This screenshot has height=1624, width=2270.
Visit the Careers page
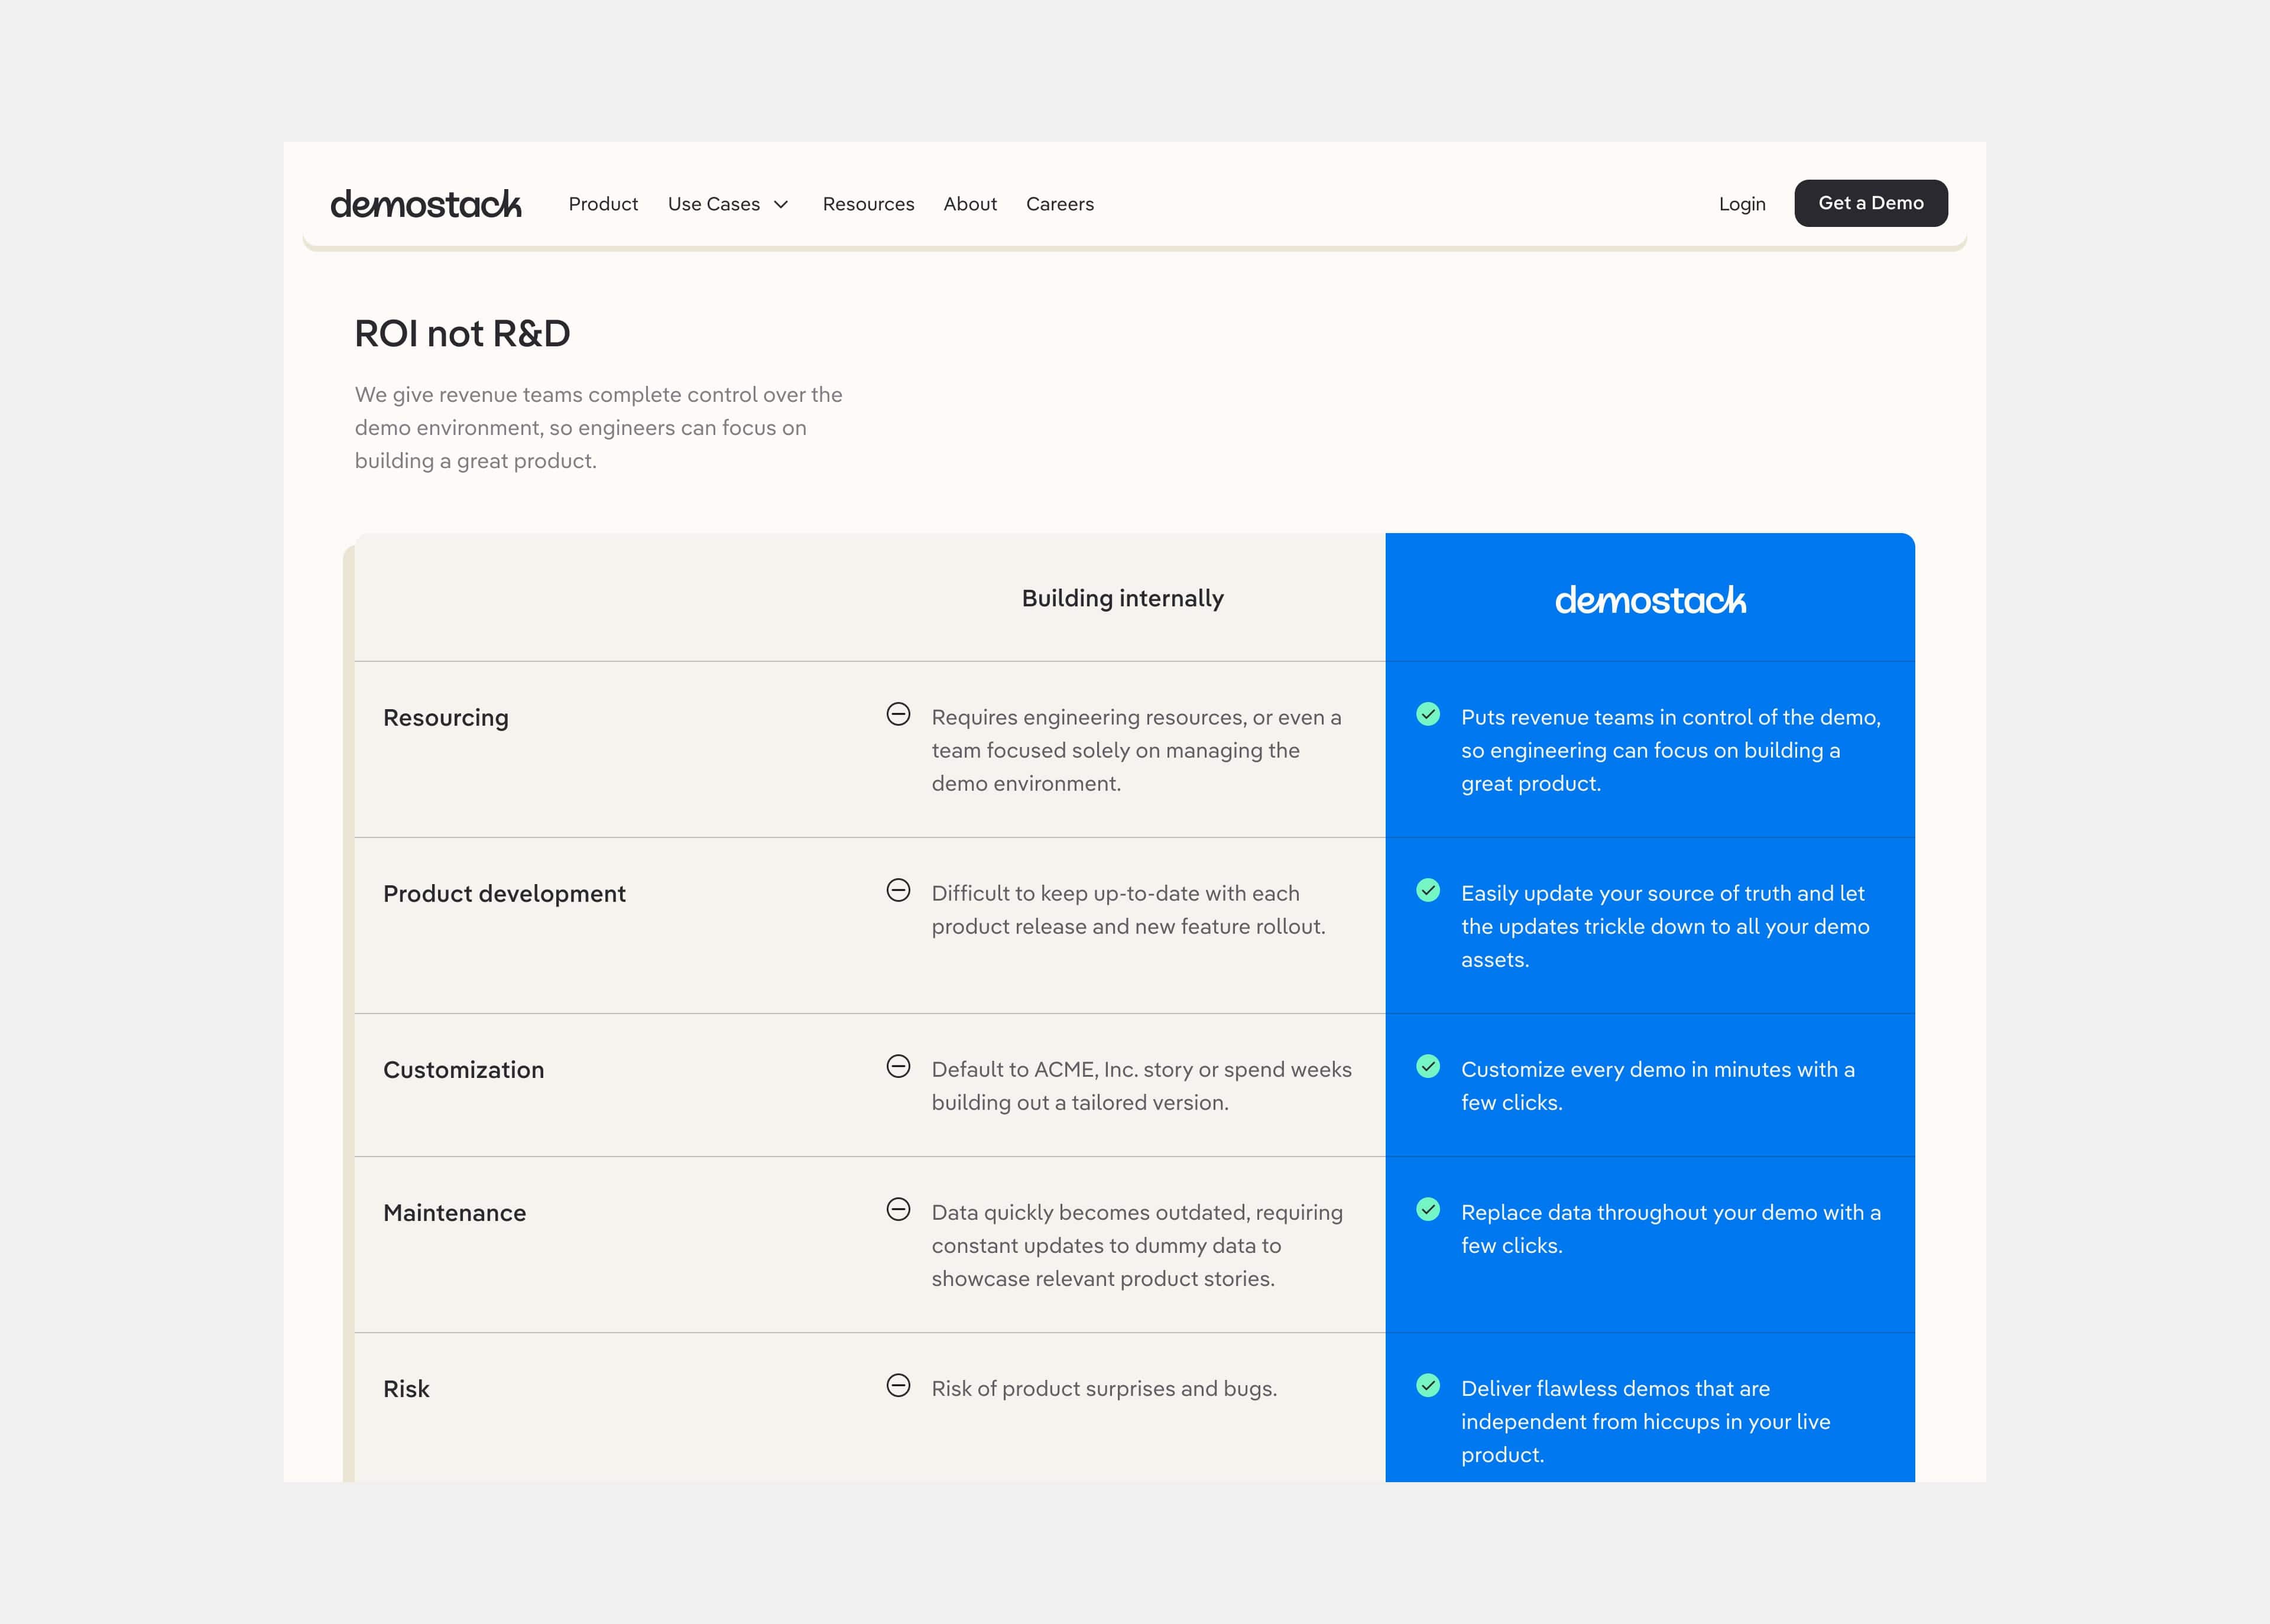point(1060,204)
